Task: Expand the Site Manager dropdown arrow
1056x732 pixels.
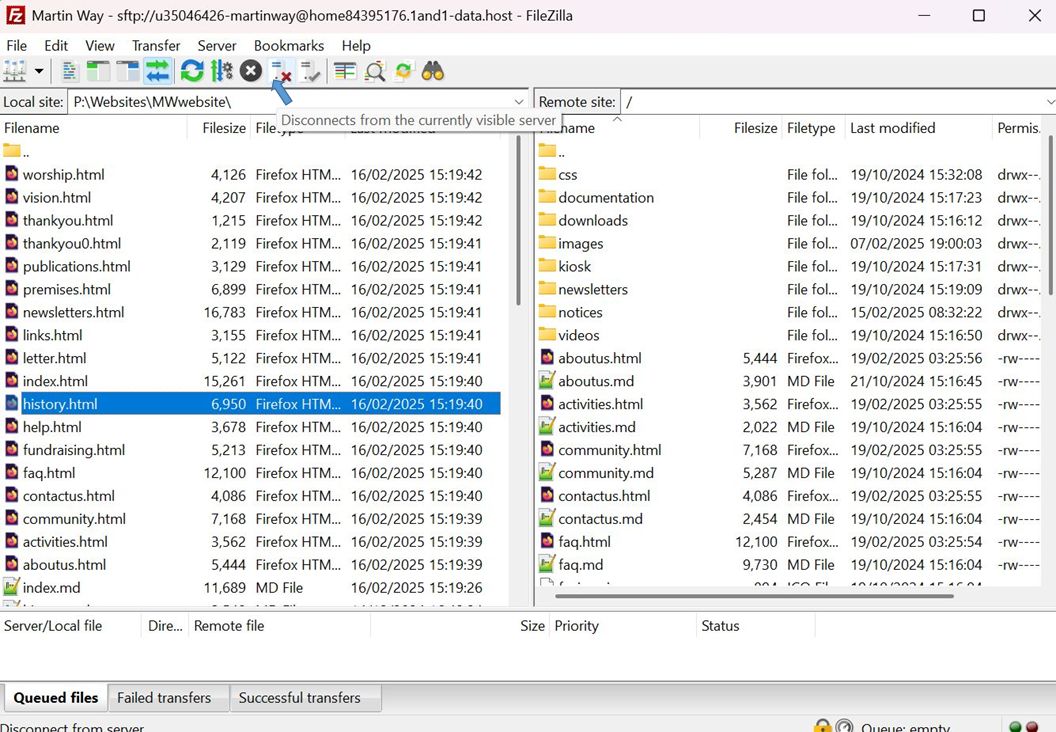Action: click(x=39, y=71)
